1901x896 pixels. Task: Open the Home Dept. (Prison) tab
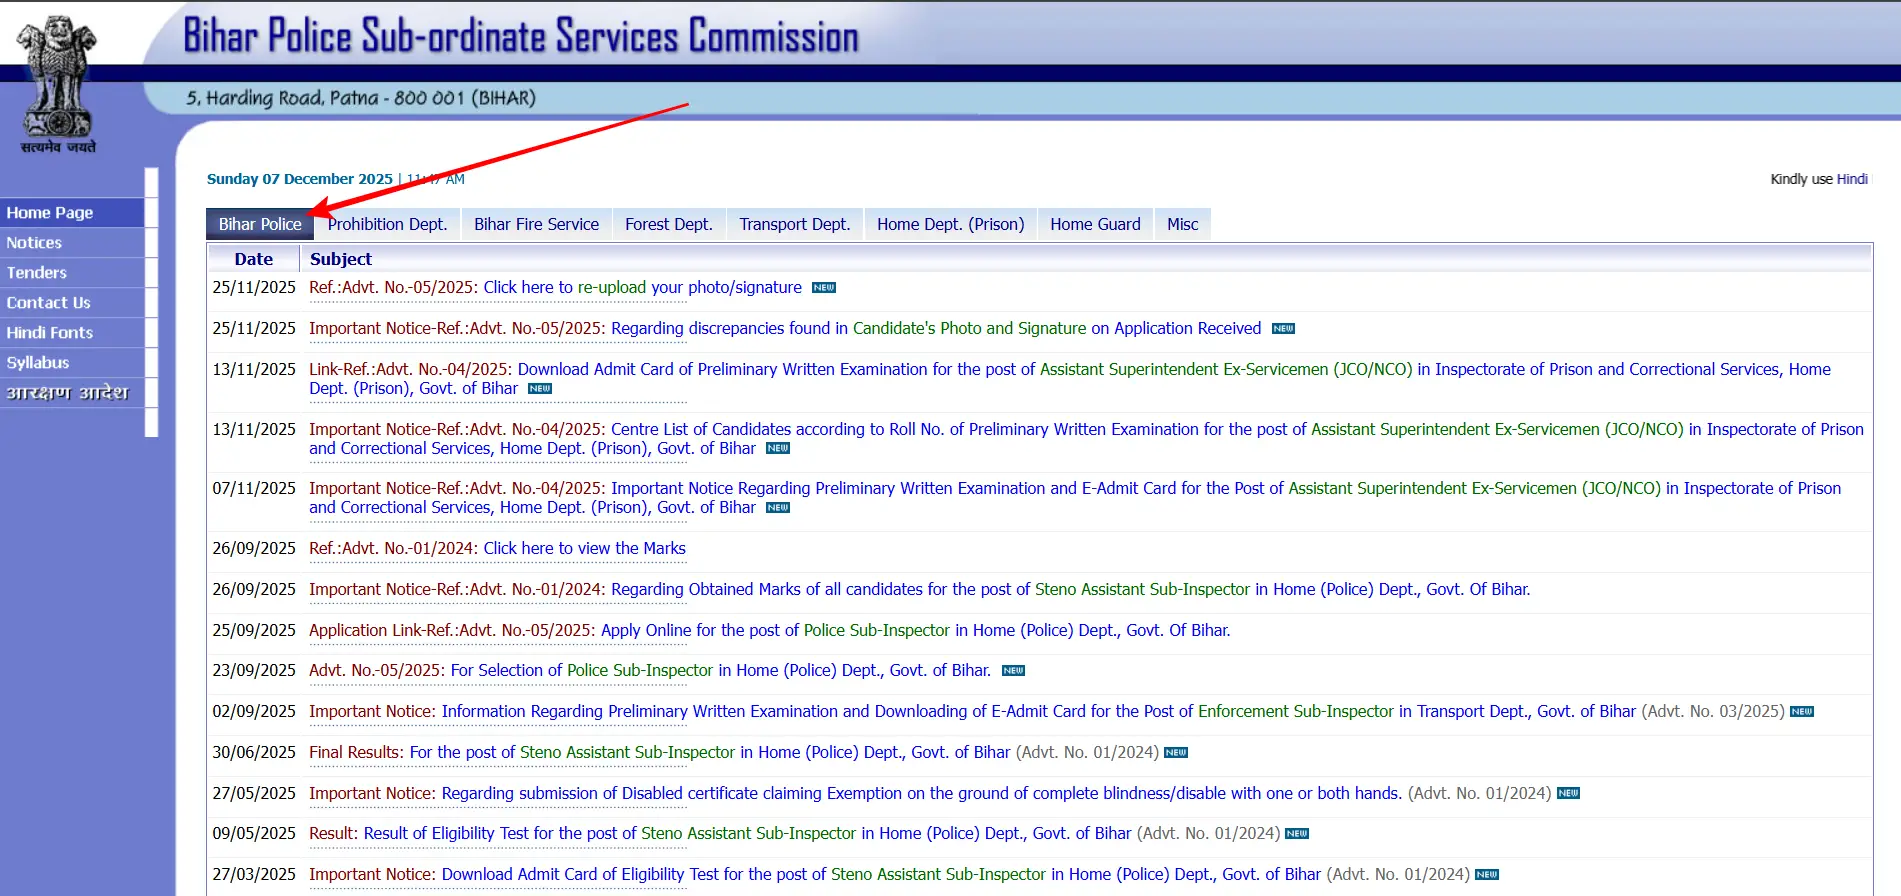(x=950, y=224)
